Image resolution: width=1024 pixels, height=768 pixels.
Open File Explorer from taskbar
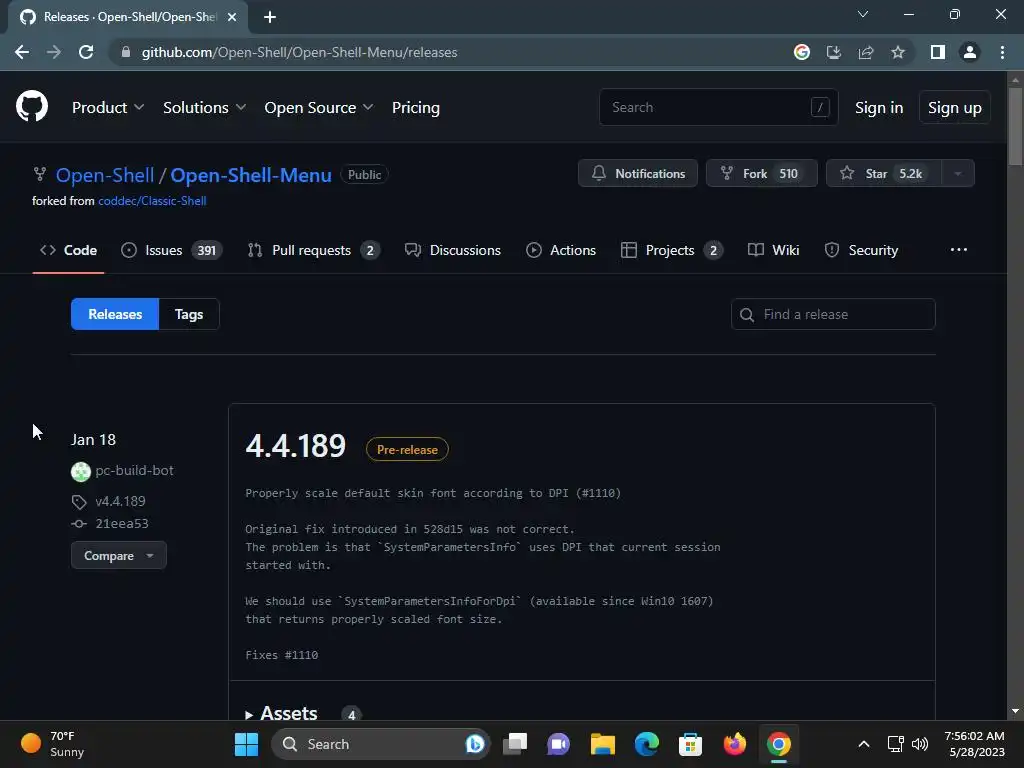(602, 744)
